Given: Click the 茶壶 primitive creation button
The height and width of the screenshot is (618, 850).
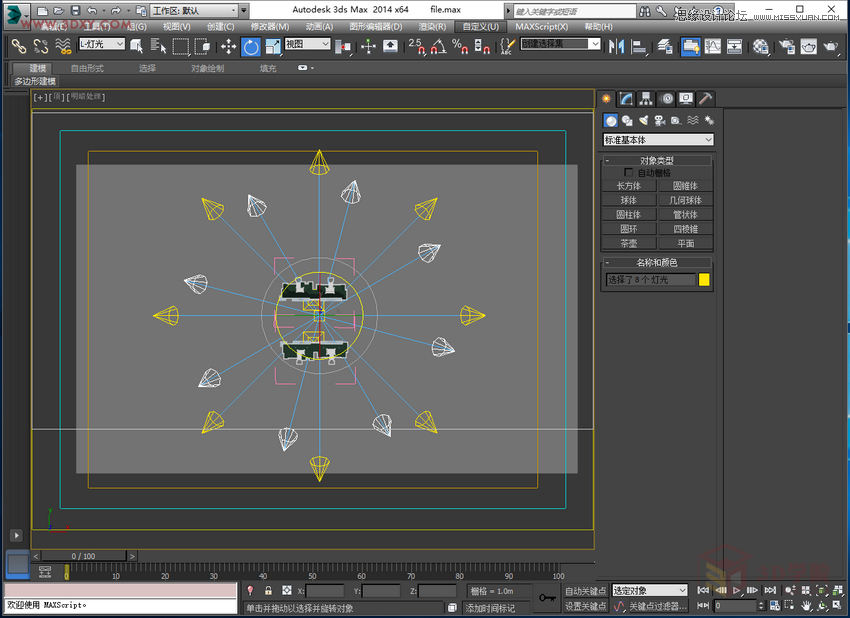Looking at the screenshot, I should [627, 242].
